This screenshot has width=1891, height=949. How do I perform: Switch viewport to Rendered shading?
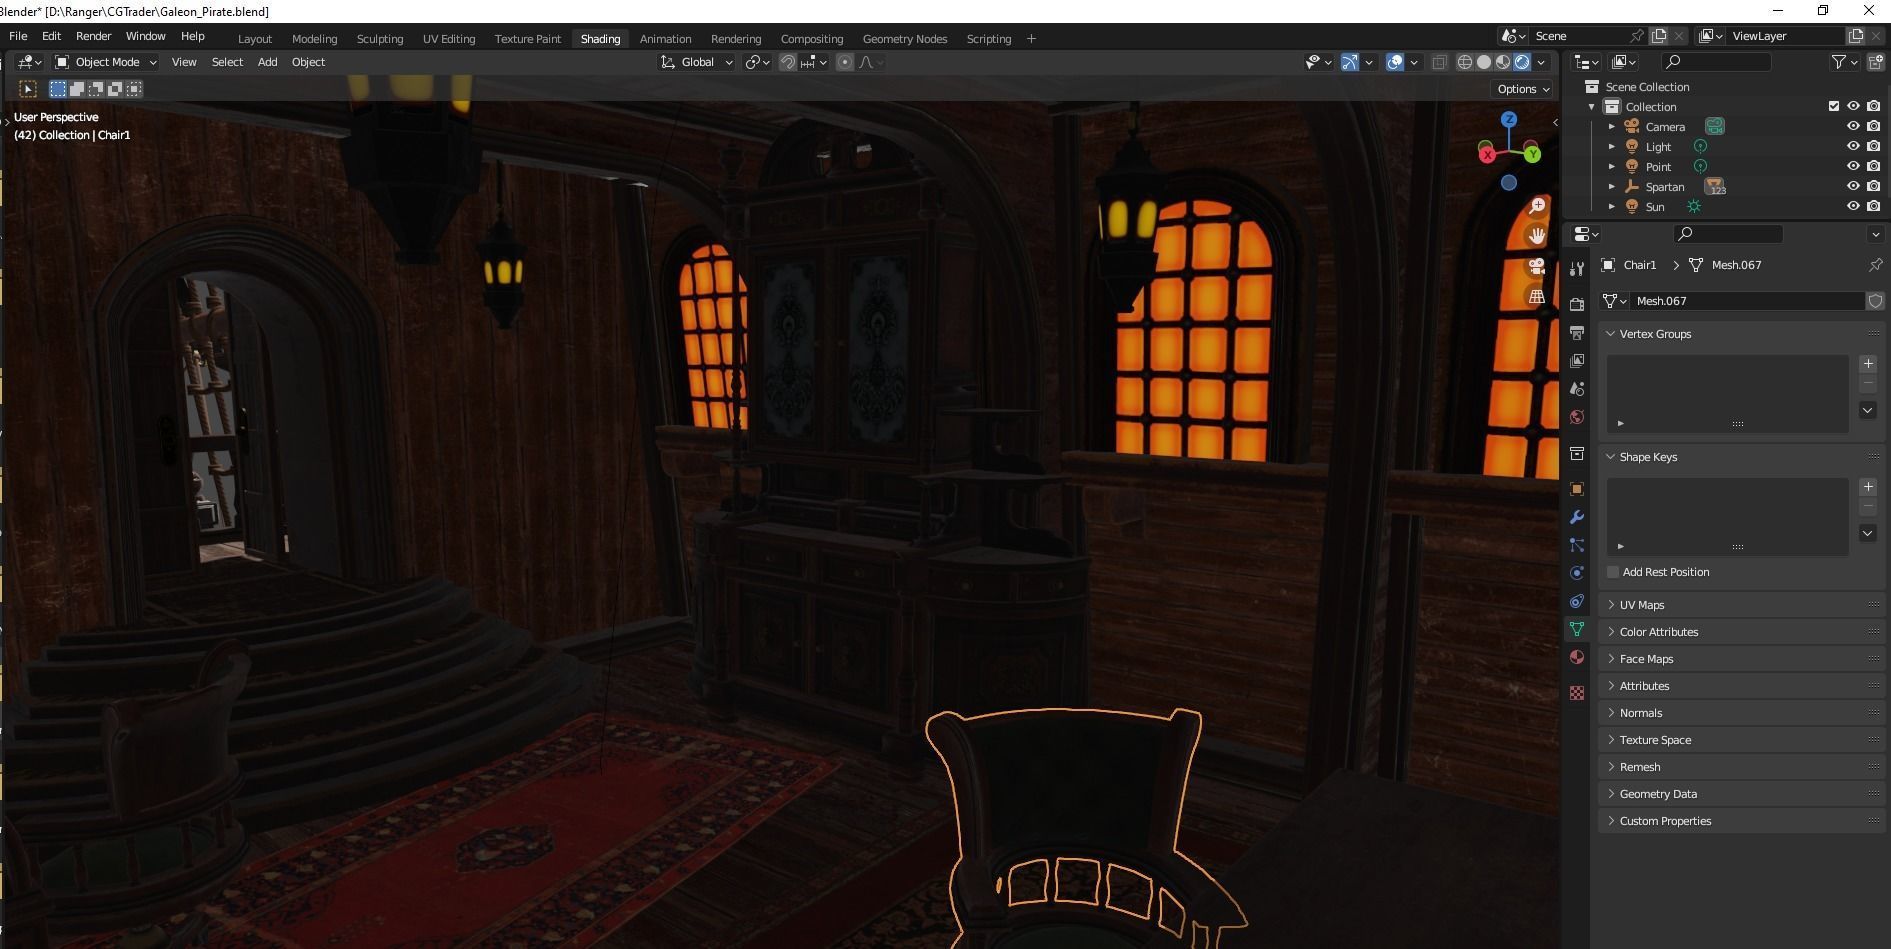click(x=1522, y=62)
